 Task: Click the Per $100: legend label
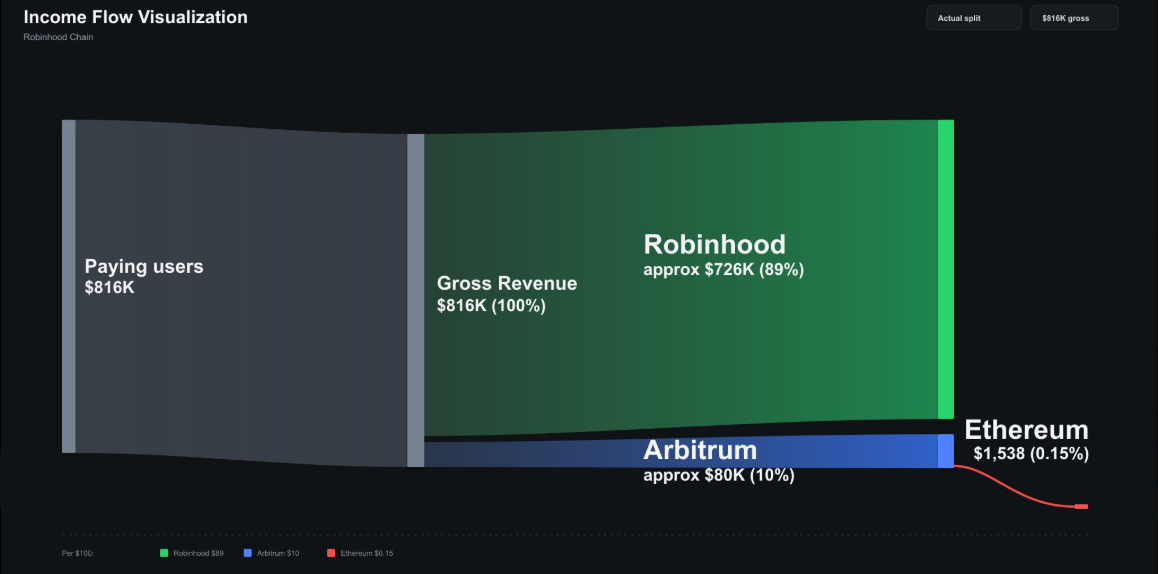point(78,553)
